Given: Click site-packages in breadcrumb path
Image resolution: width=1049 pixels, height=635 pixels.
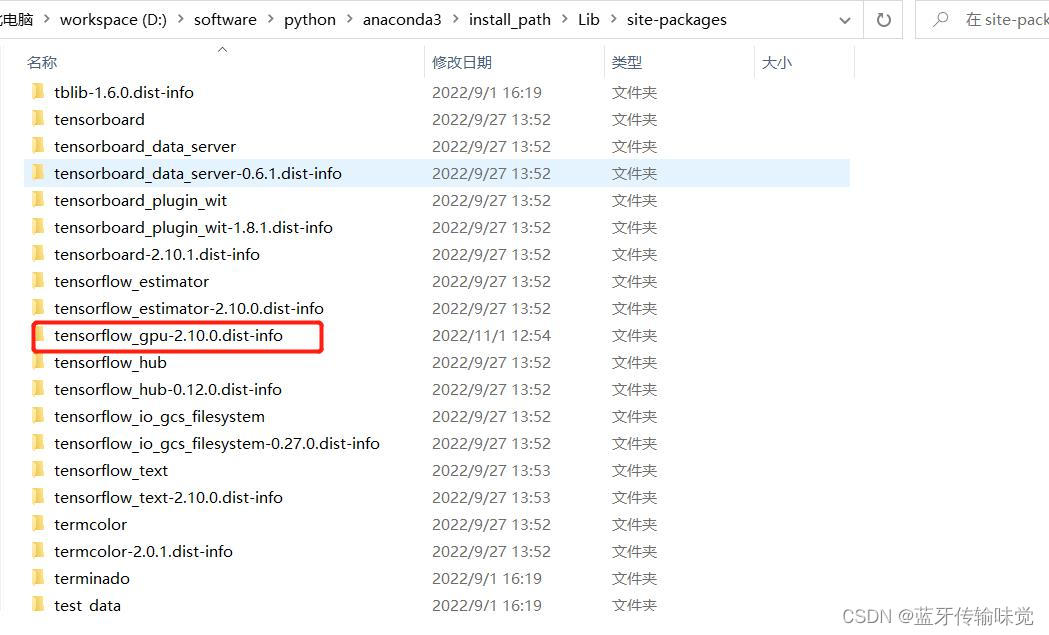Looking at the screenshot, I should [676, 20].
